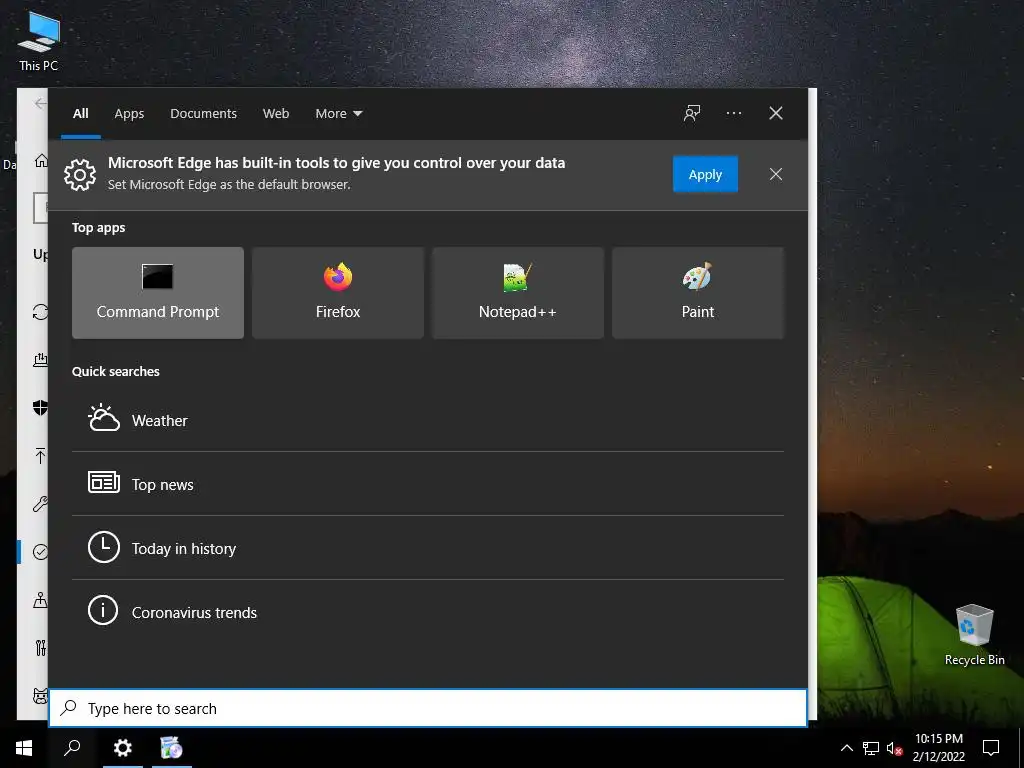The image size is (1024, 768).
Task: Open the taskbar app next to Settings
Action: pyautogui.click(x=172, y=748)
